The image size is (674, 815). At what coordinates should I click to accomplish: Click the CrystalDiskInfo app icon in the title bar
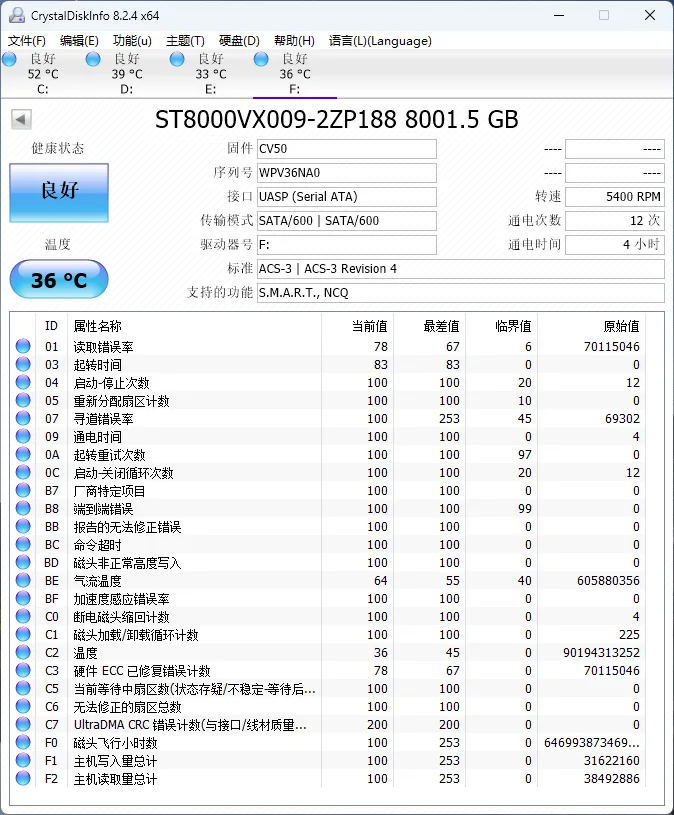coord(17,15)
